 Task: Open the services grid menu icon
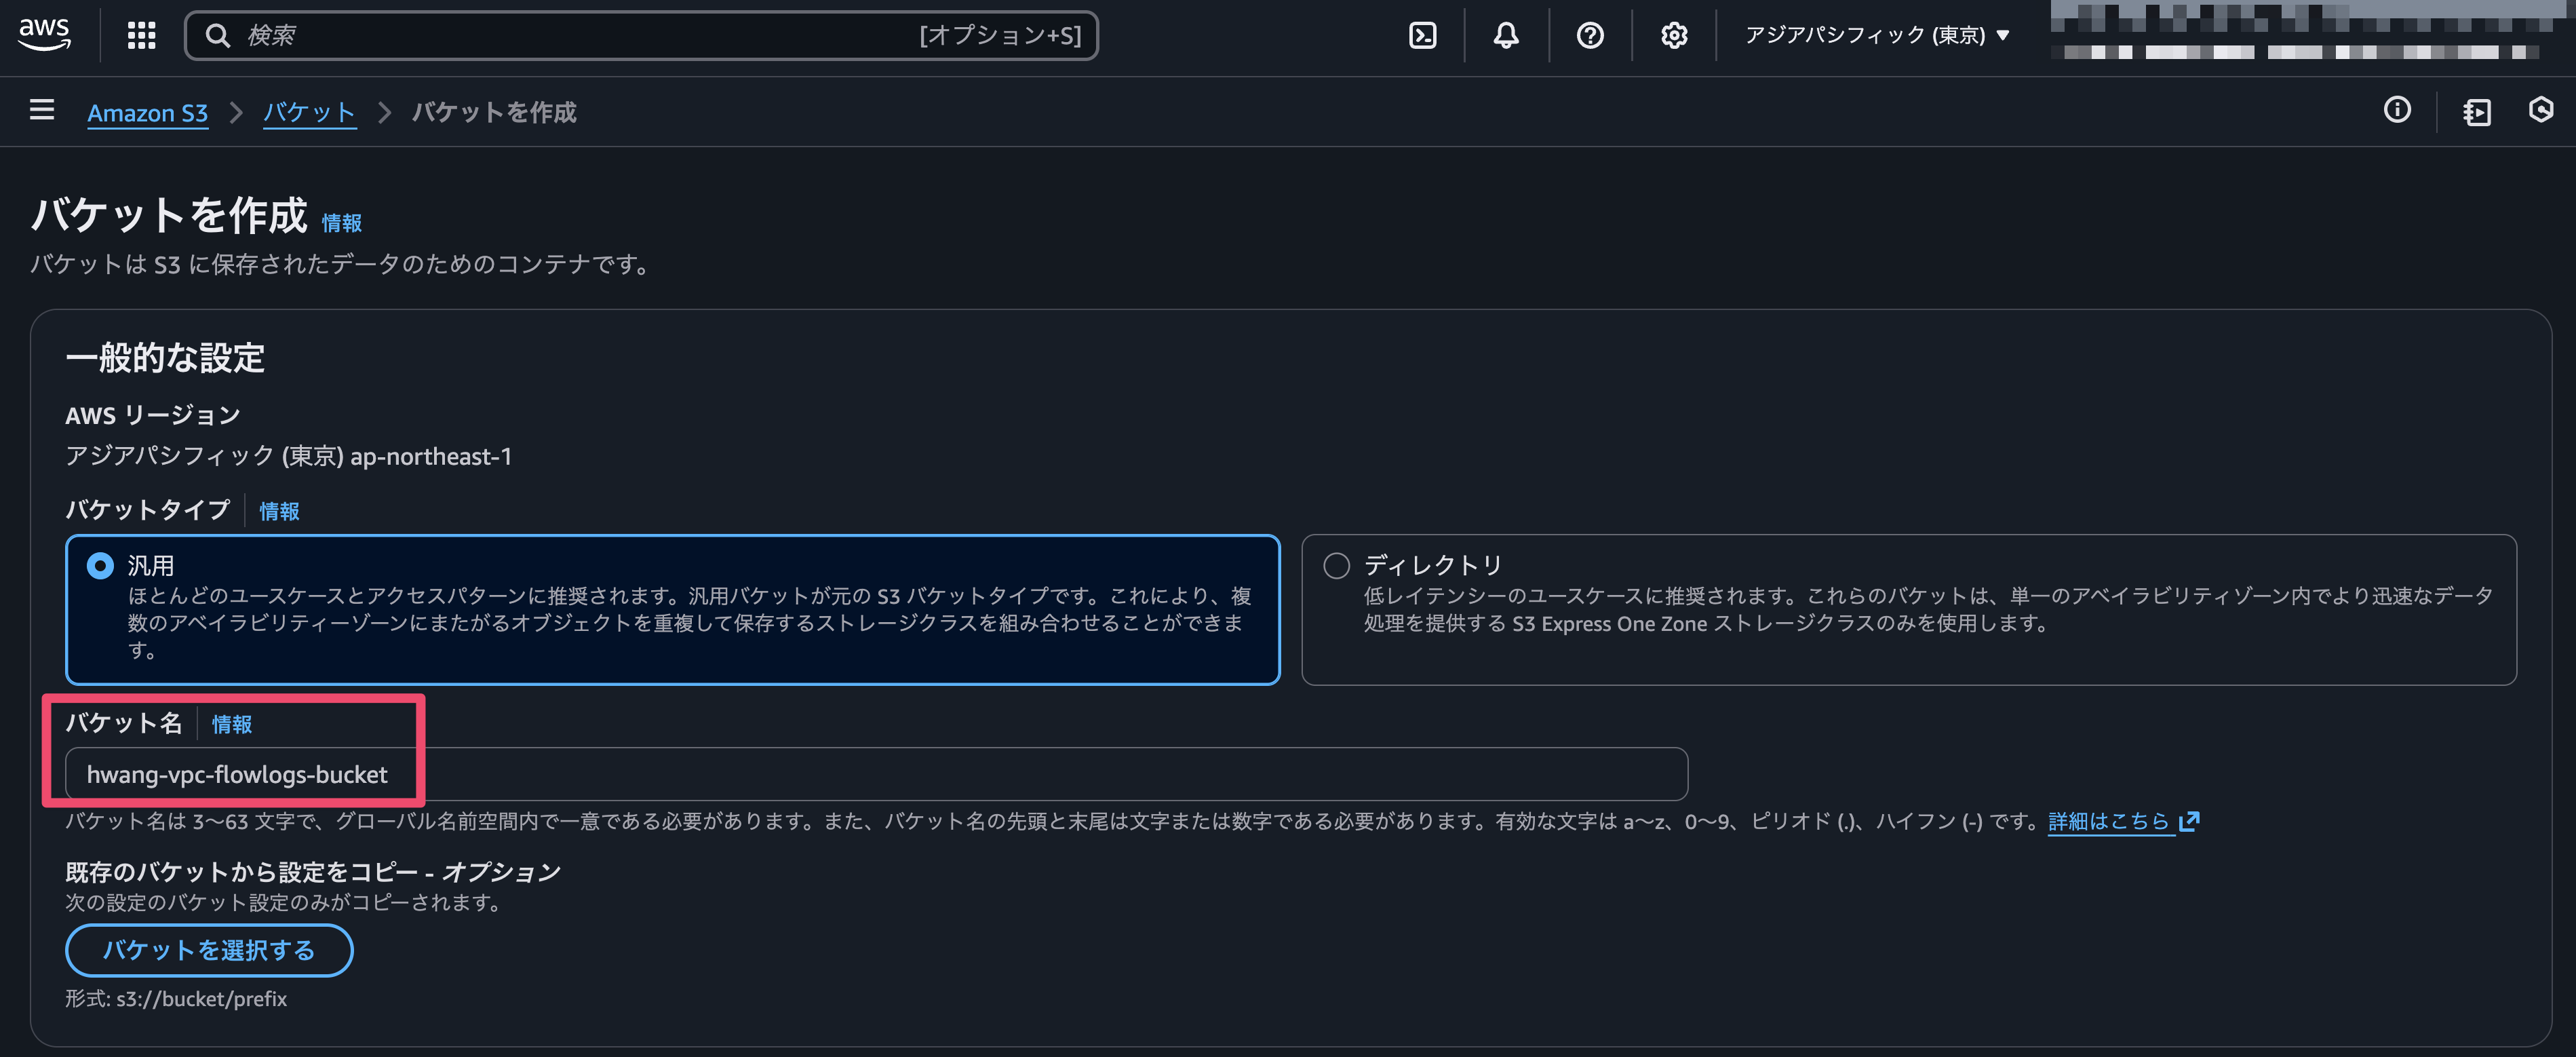(x=141, y=35)
